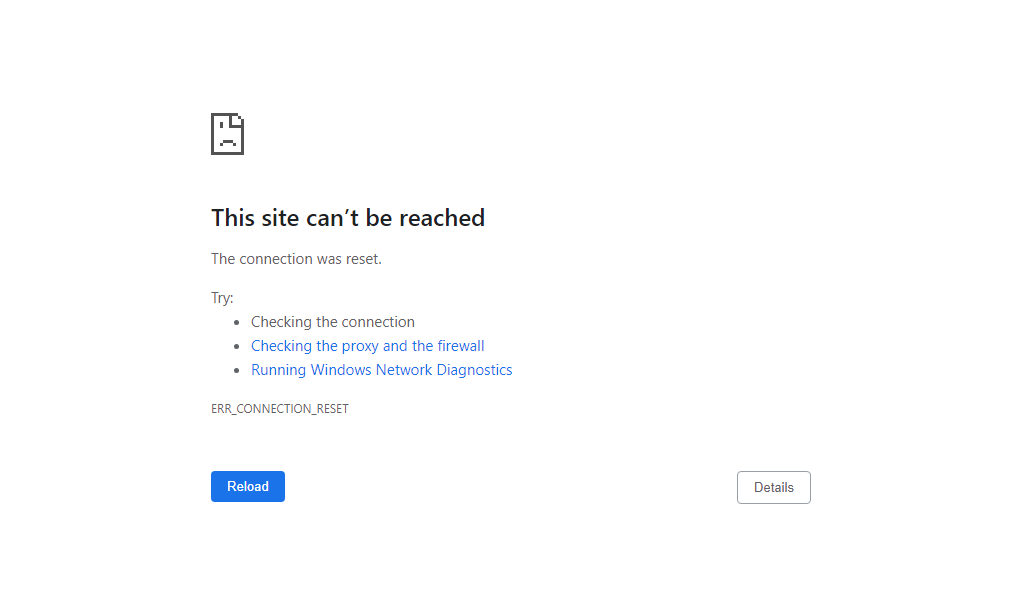Open Checking the proxy and the firewall link
This screenshot has height=599, width=1023.
(x=367, y=346)
